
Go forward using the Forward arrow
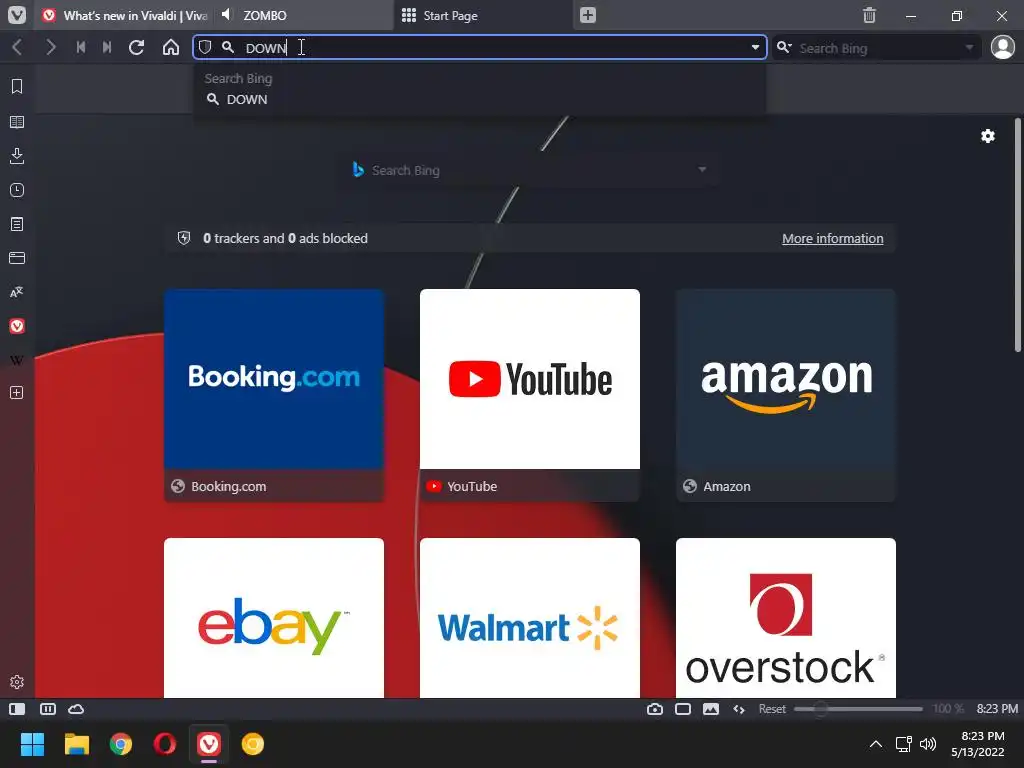tap(50, 47)
